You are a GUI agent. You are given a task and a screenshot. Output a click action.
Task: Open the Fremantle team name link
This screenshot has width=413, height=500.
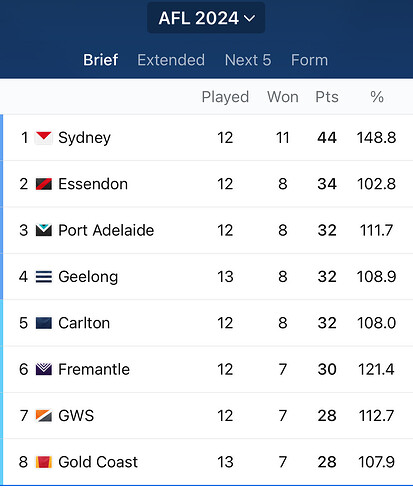[x=94, y=369]
